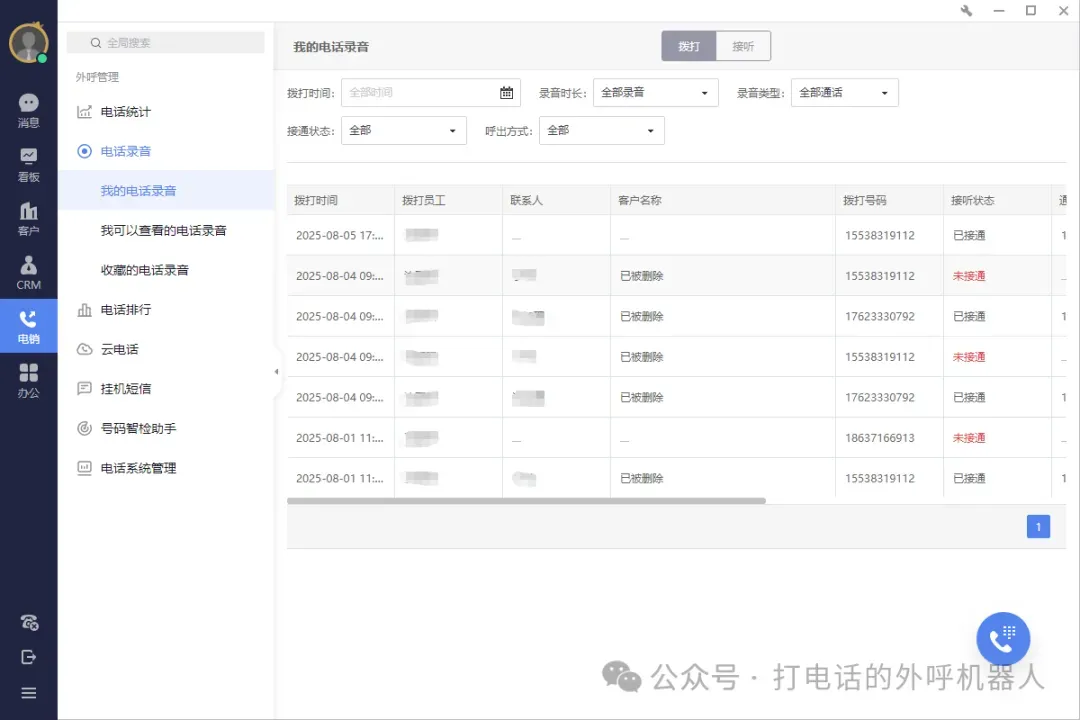Open the 接通状态 filter dropdown

coord(403,130)
